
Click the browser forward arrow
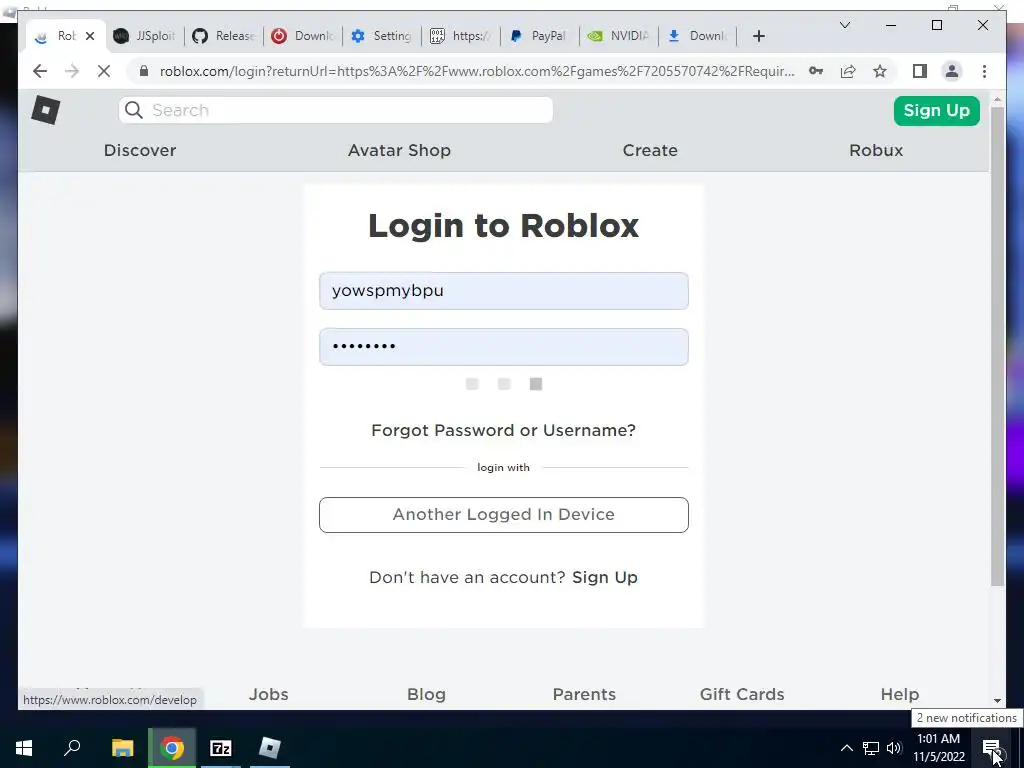coord(72,71)
